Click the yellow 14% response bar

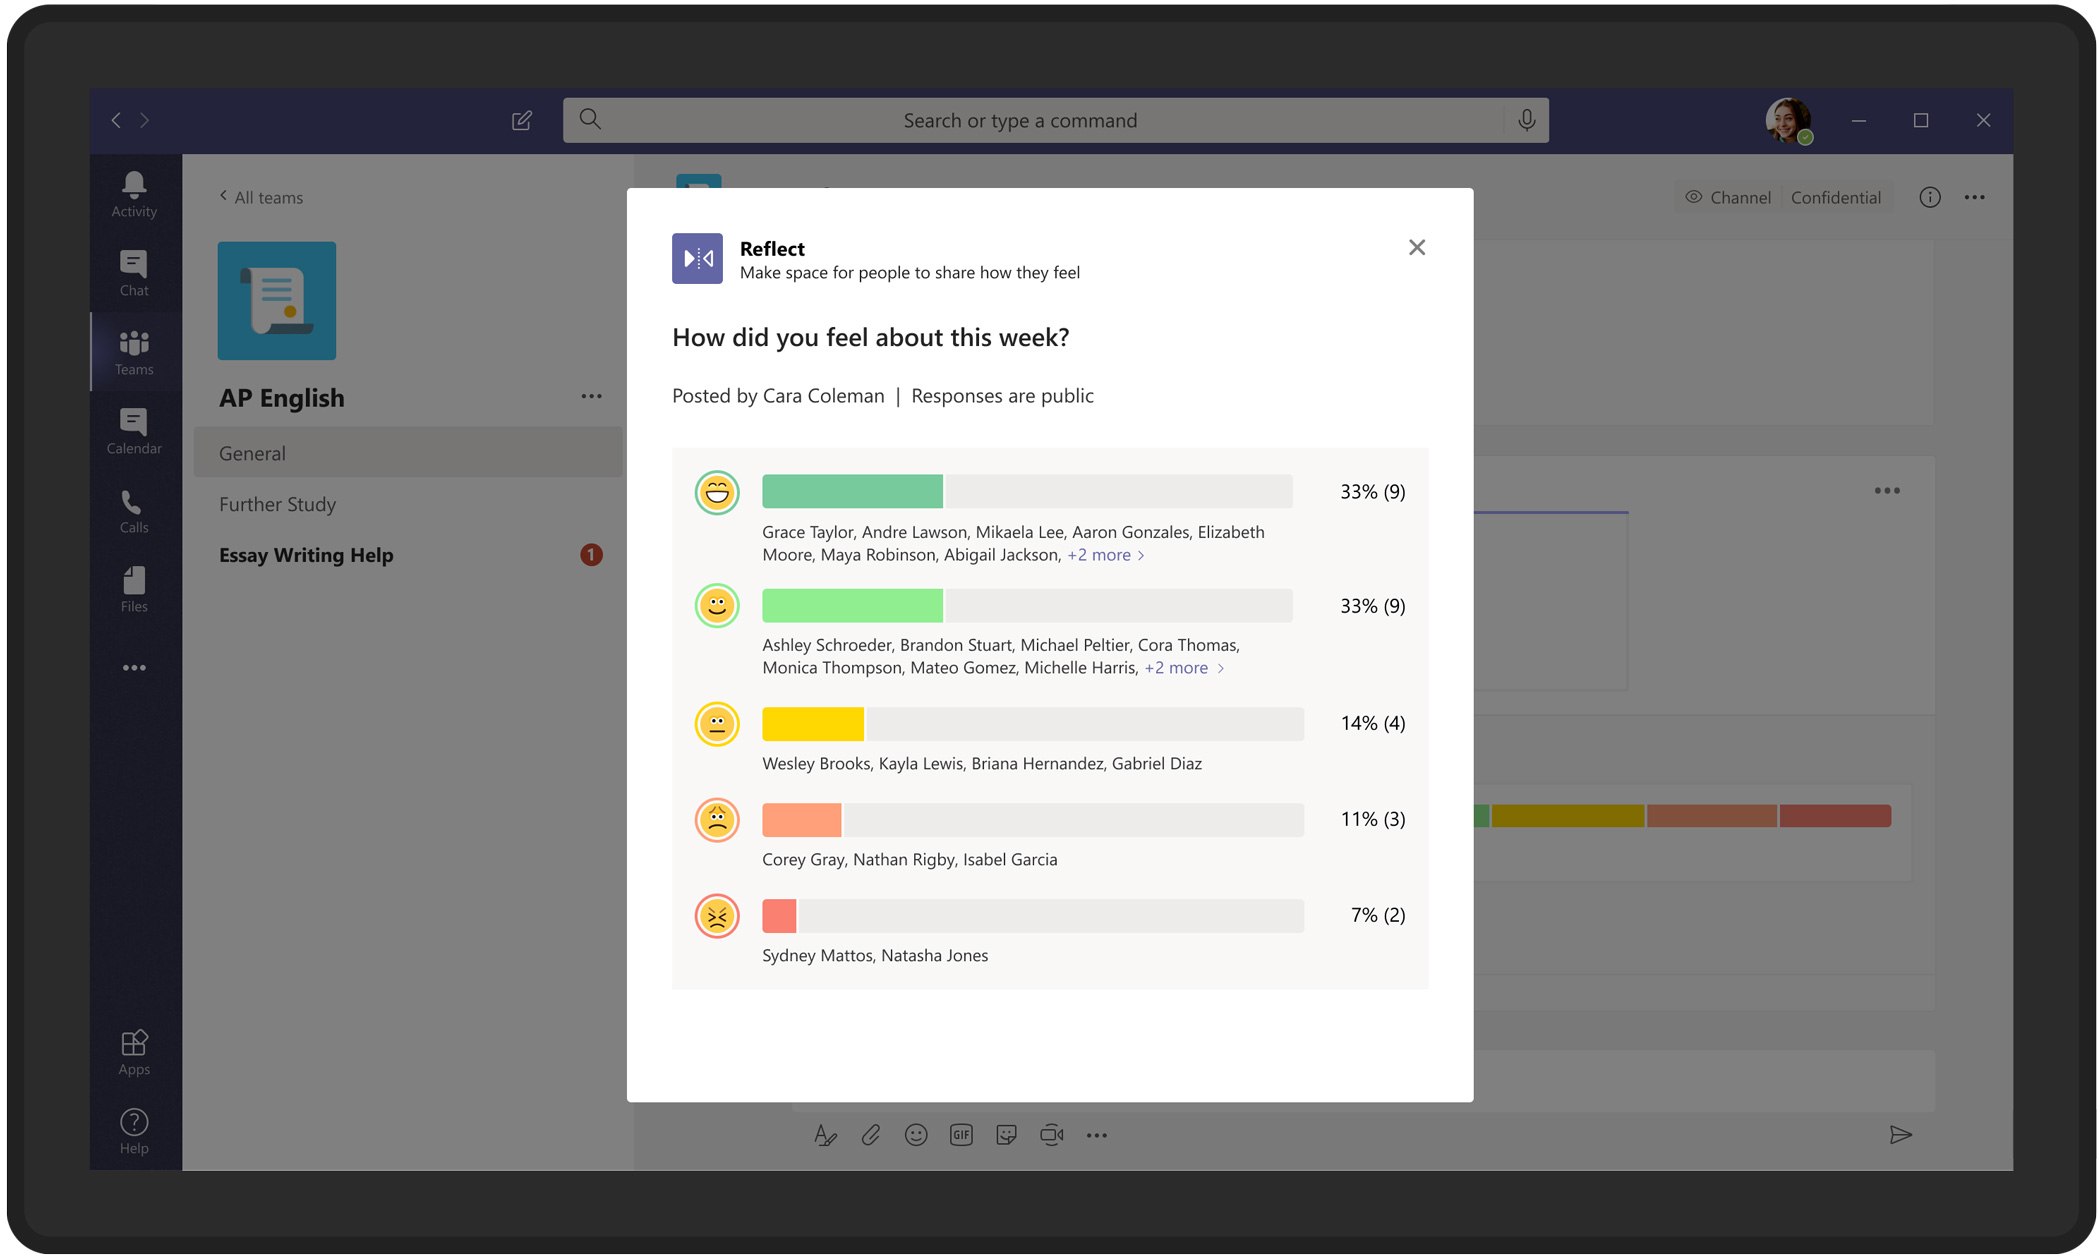[x=813, y=724]
